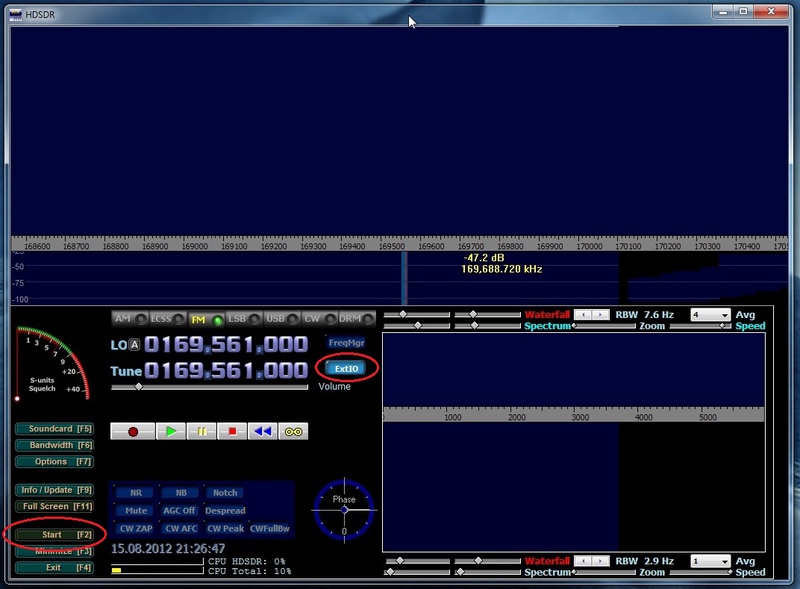Open the FreqMgr frequency manager

pos(346,342)
